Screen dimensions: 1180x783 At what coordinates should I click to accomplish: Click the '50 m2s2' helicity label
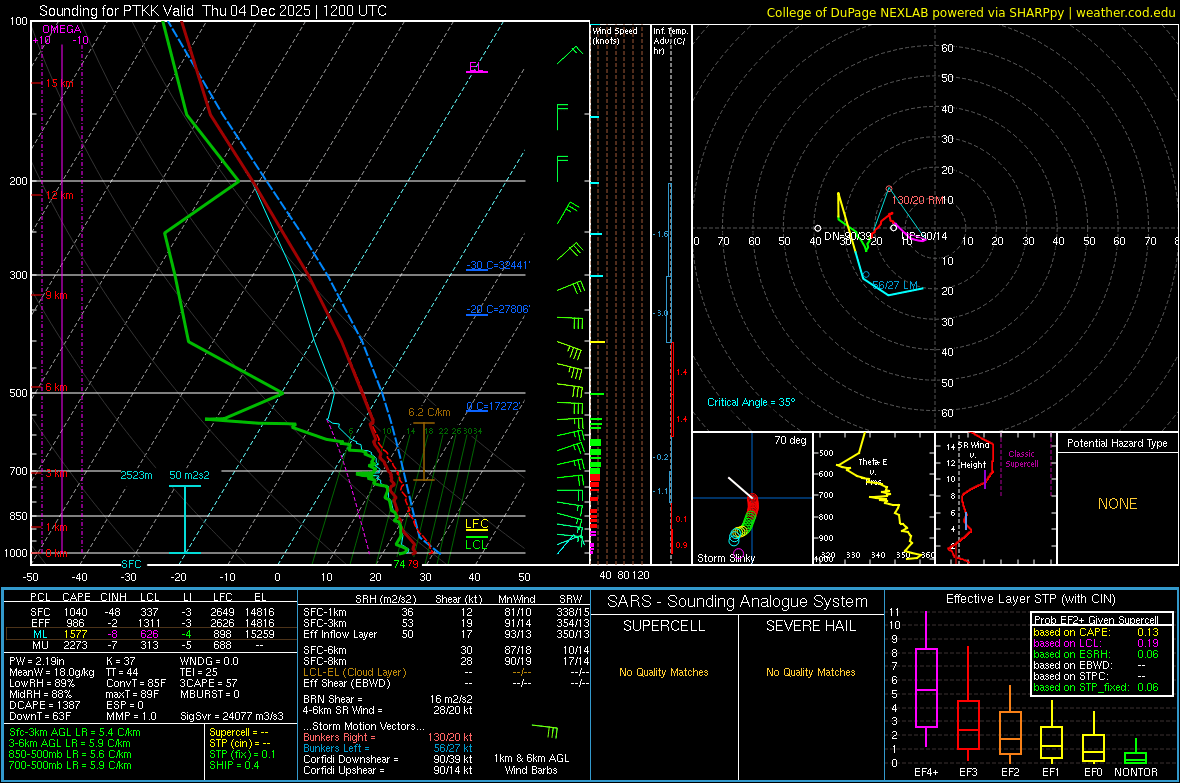coord(189,475)
